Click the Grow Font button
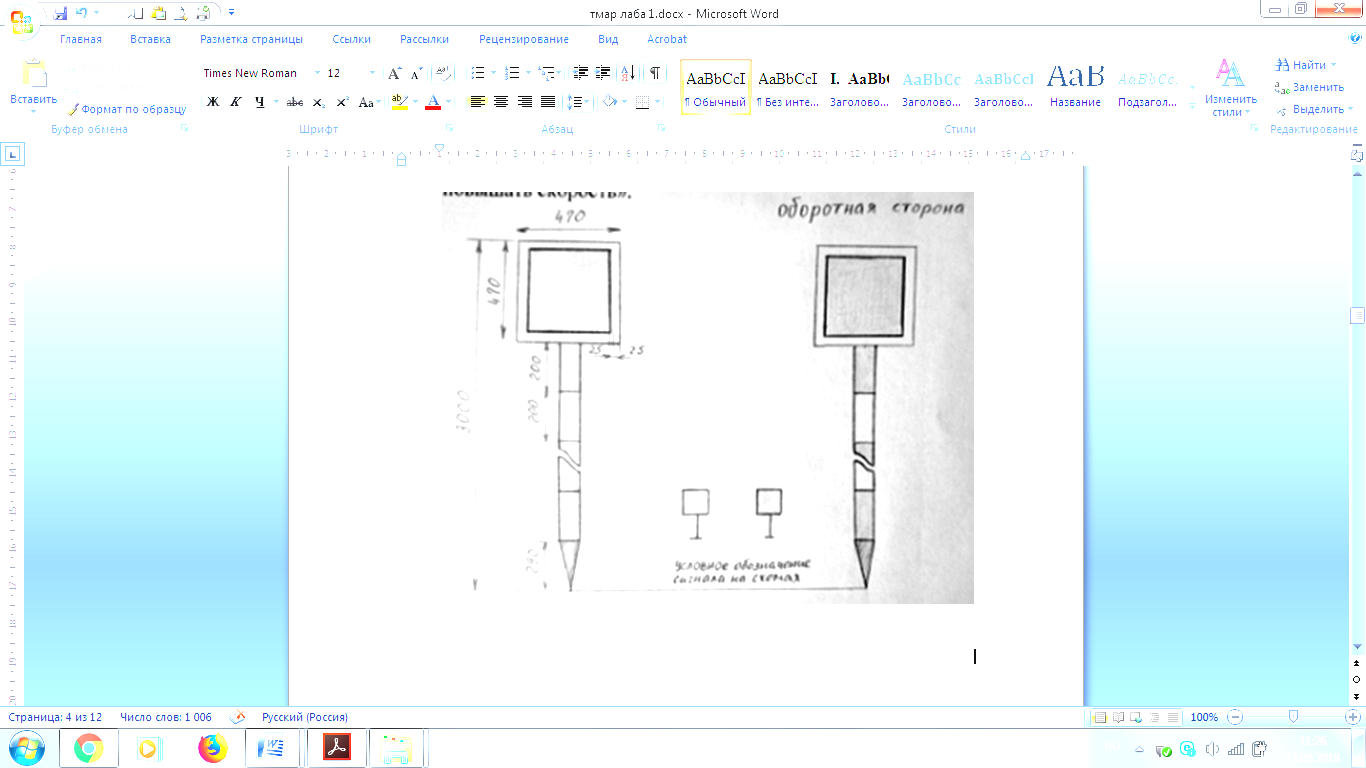The width and height of the screenshot is (1366, 768). [395, 73]
